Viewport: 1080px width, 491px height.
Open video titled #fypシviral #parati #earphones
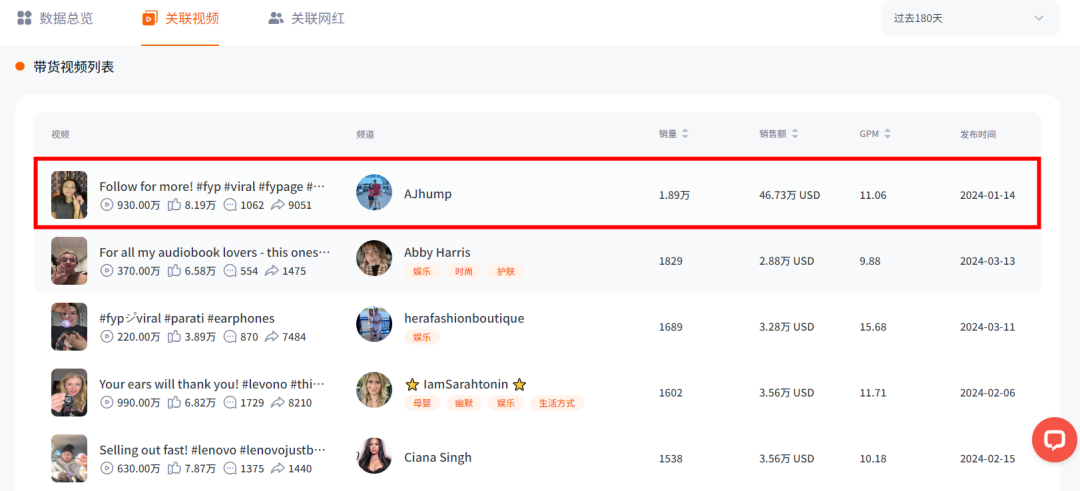[x=187, y=318]
